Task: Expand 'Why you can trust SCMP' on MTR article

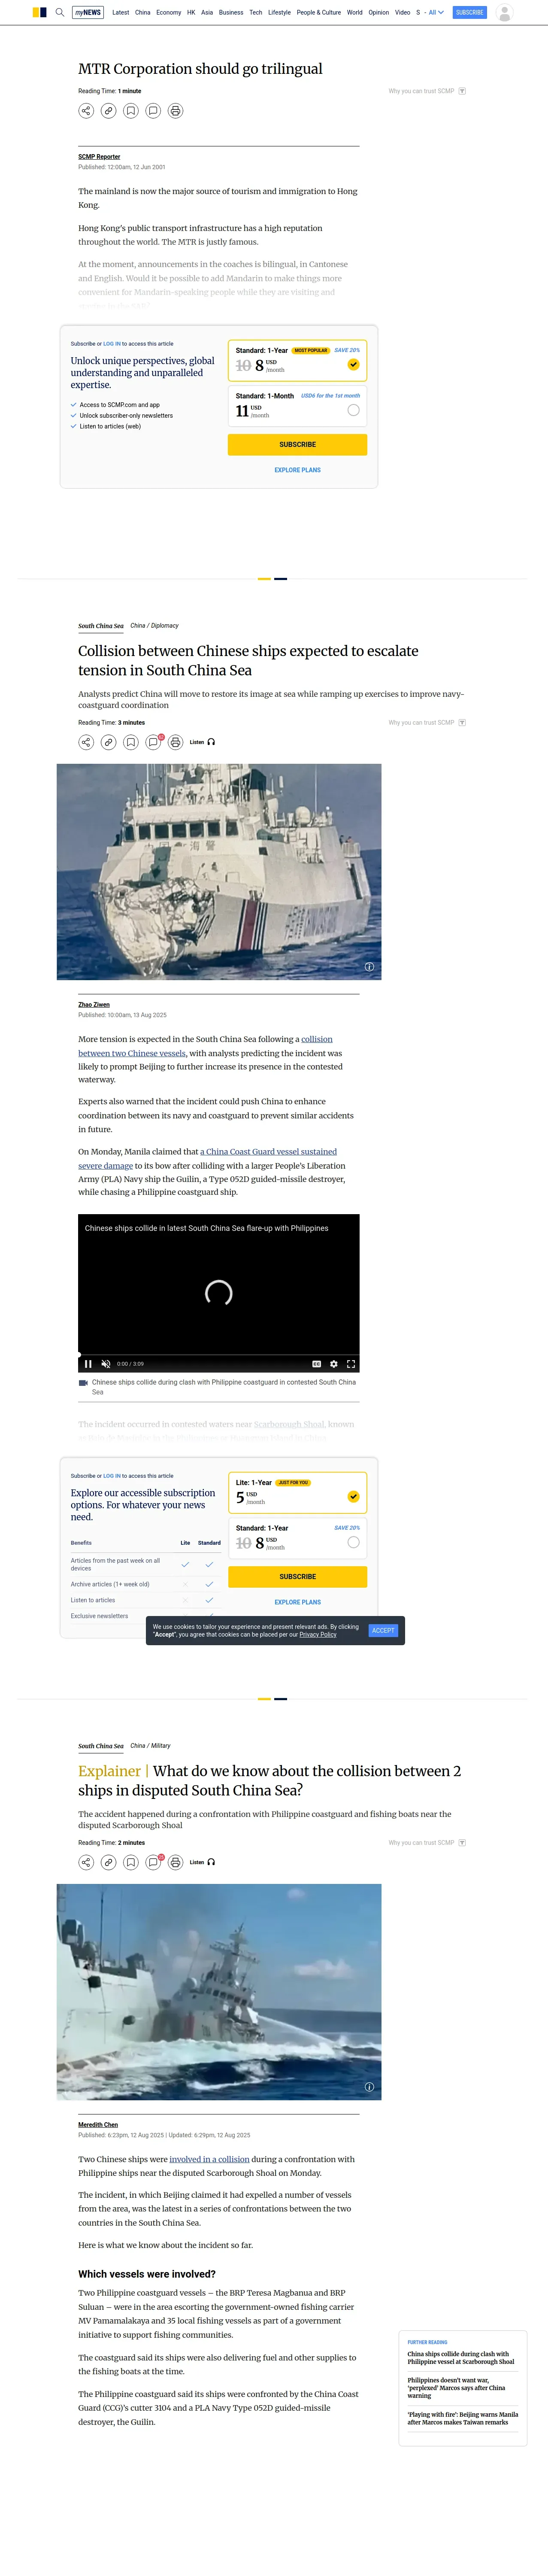Action: pyautogui.click(x=427, y=91)
